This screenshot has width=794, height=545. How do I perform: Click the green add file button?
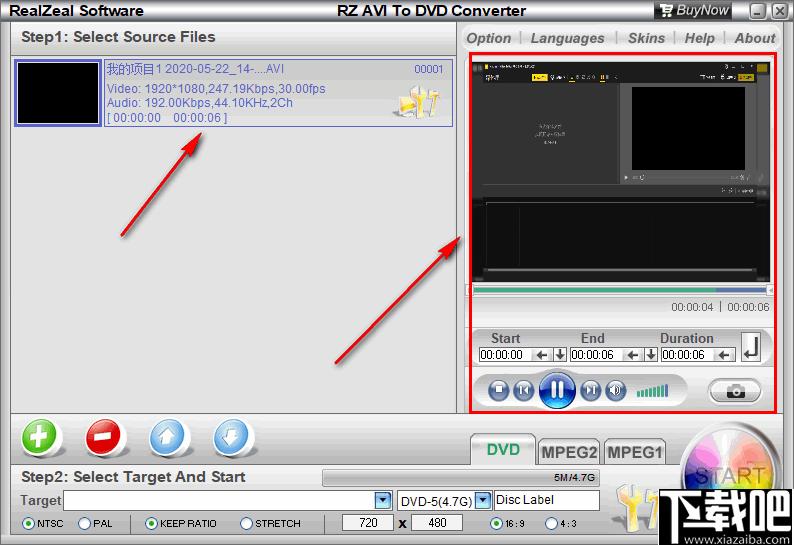pyautogui.click(x=39, y=436)
